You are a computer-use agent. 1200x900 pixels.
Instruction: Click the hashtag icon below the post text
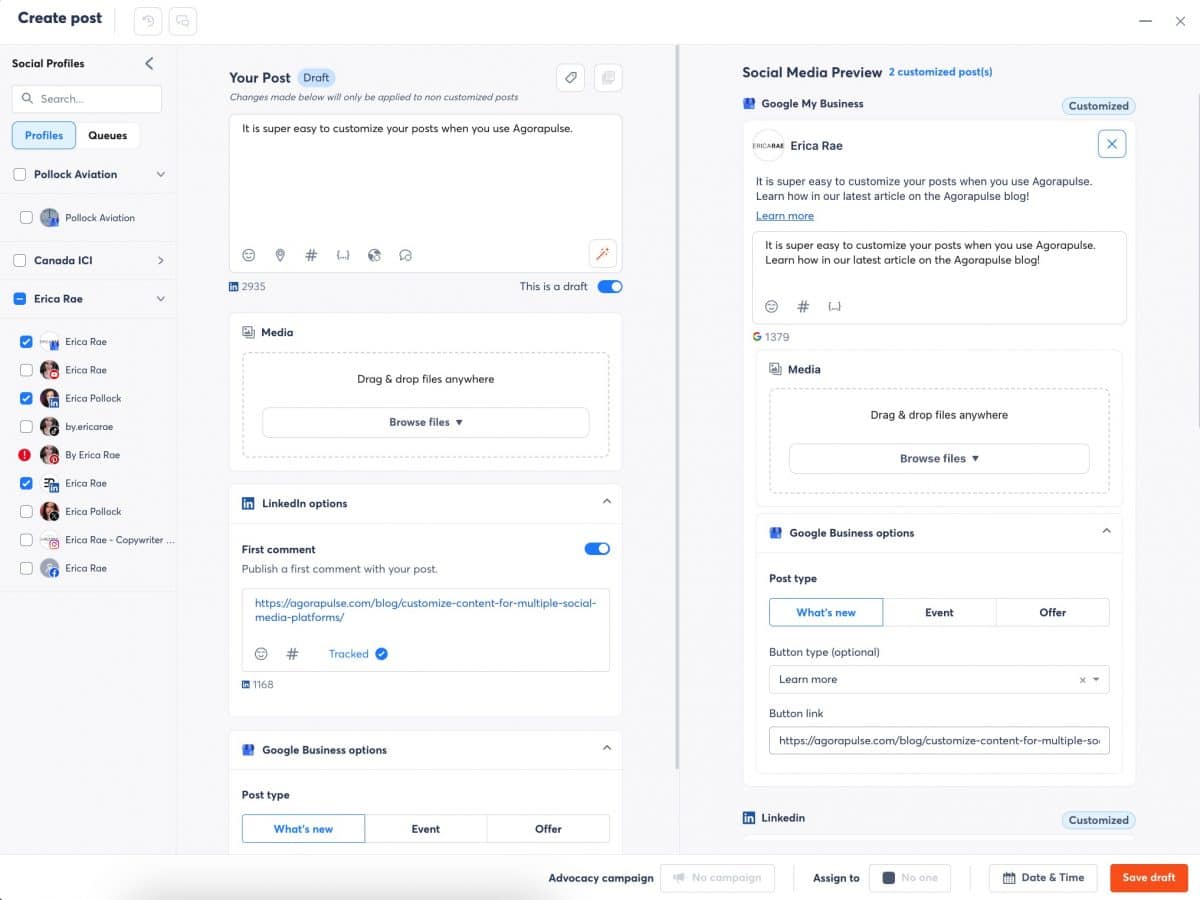(x=311, y=255)
